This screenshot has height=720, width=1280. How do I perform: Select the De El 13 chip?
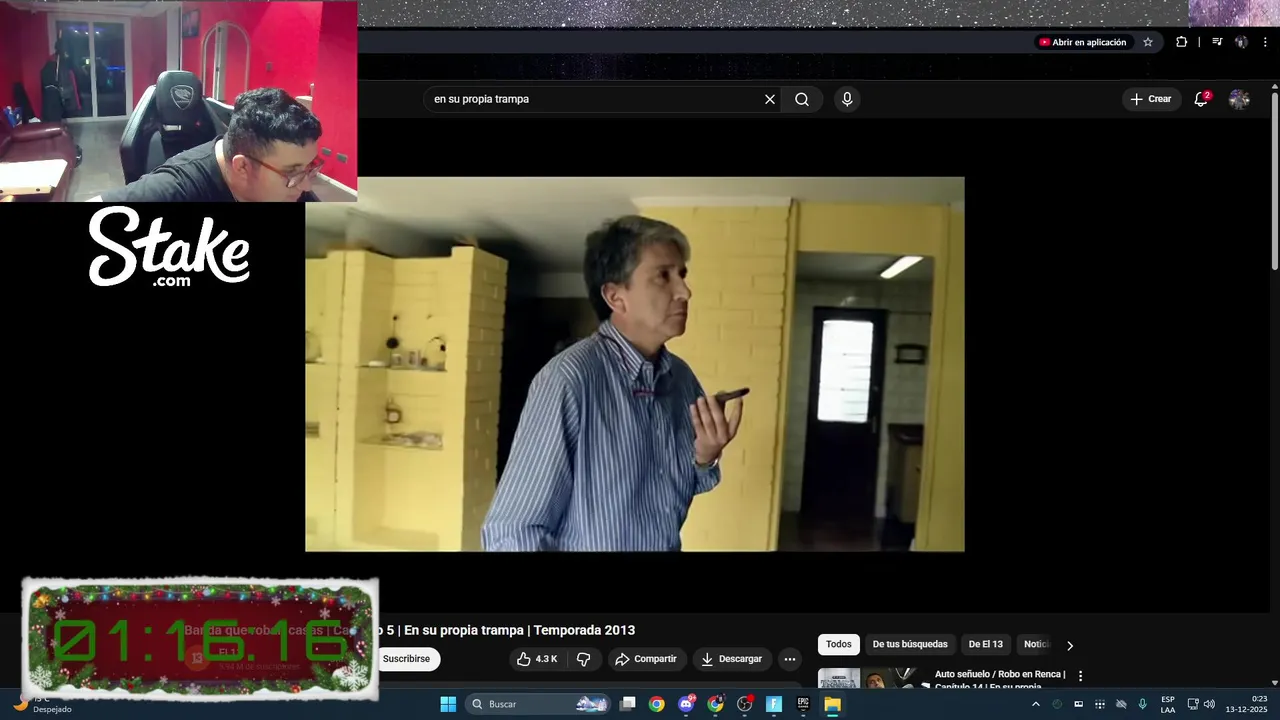pos(986,645)
